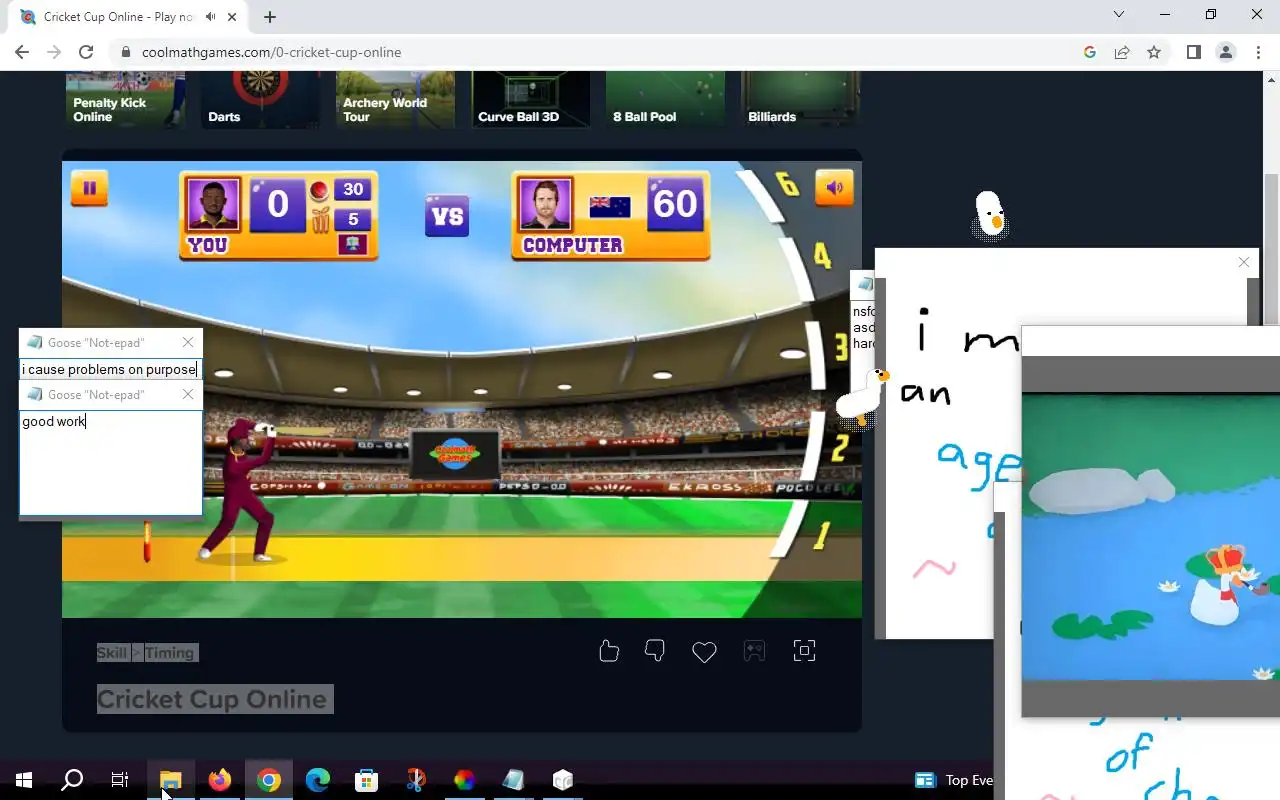Close the 'i cause problems on purpose' Not-epad
The width and height of the screenshot is (1280, 800).
pos(187,342)
